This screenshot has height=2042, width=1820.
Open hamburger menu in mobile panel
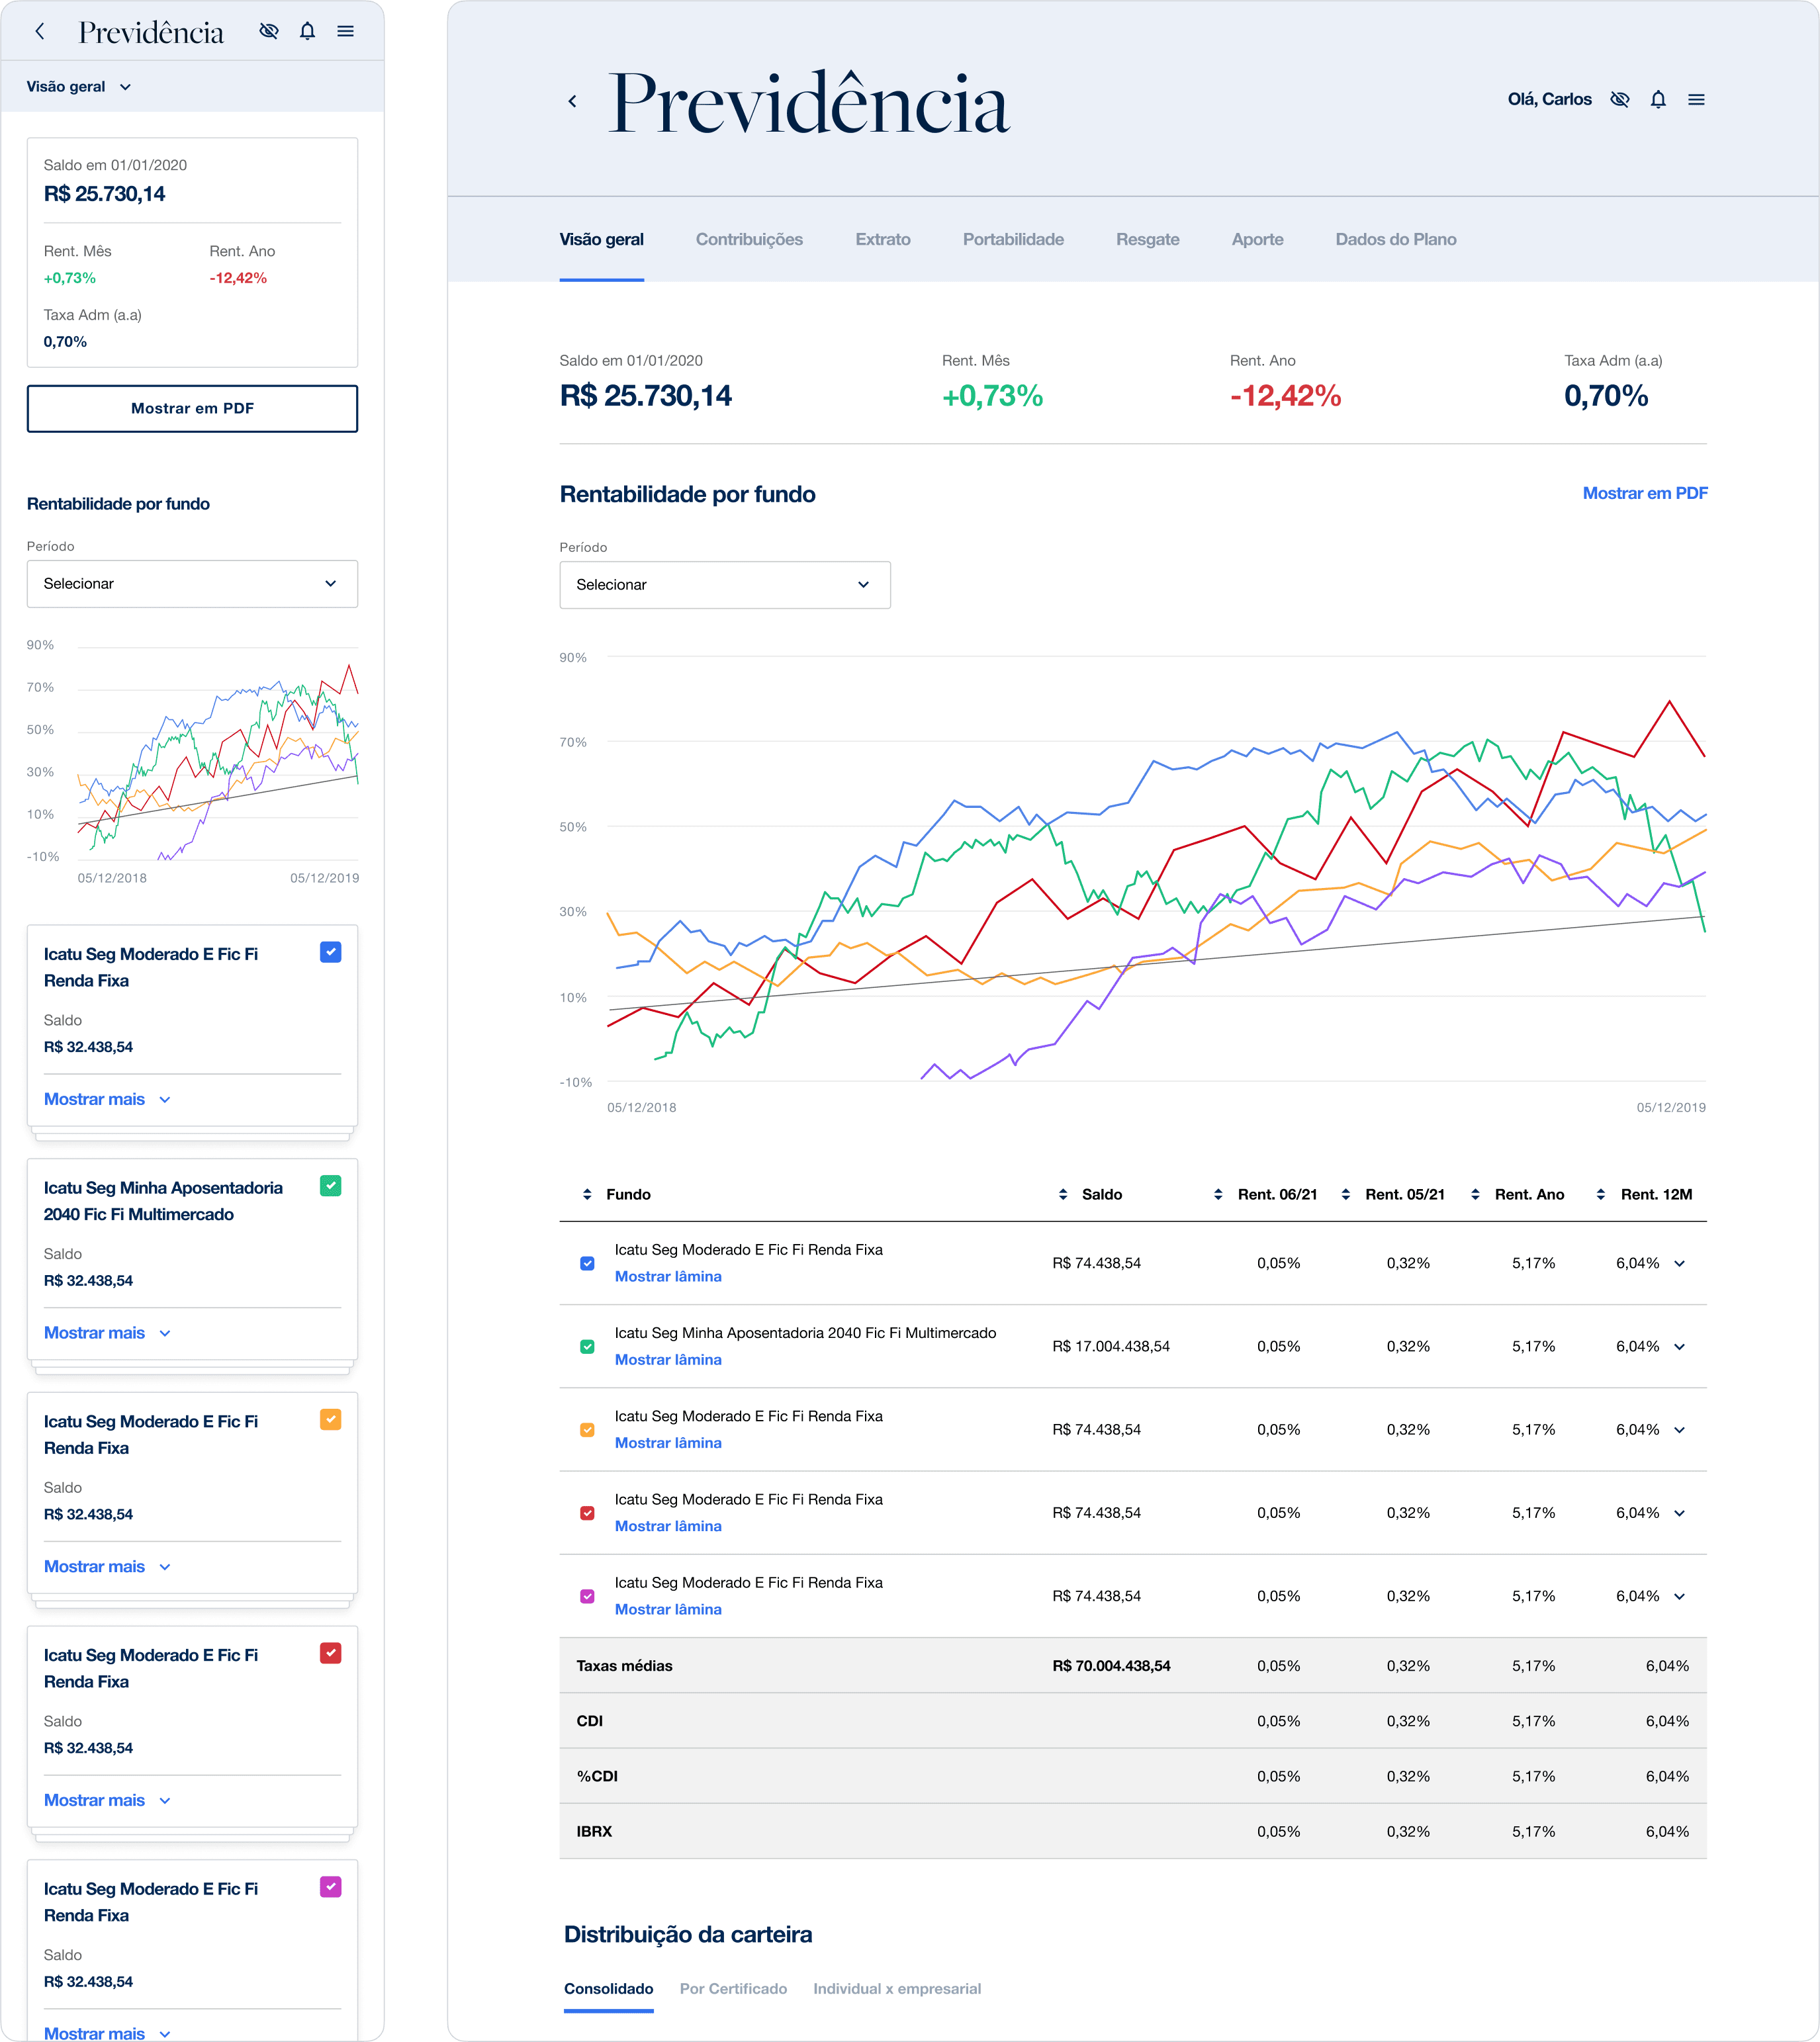pyautogui.click(x=346, y=31)
